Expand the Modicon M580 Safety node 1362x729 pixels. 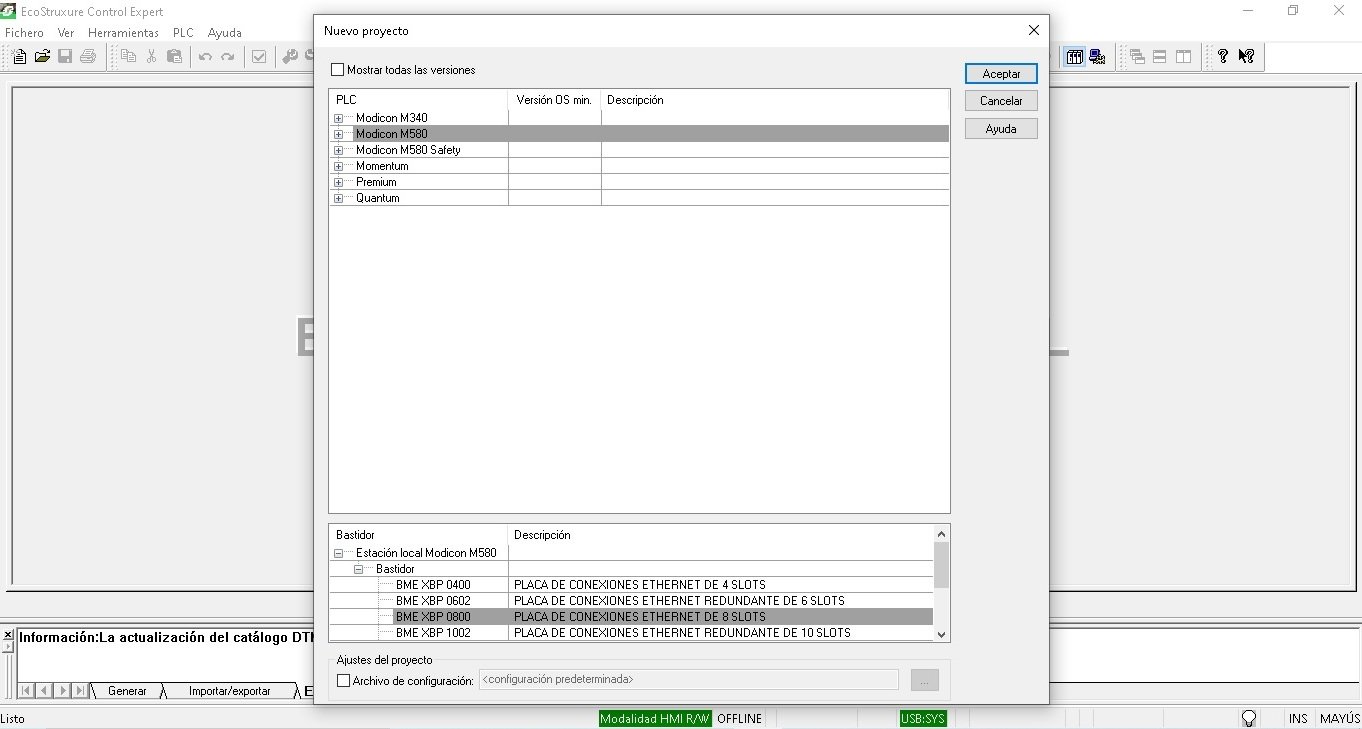(x=338, y=150)
